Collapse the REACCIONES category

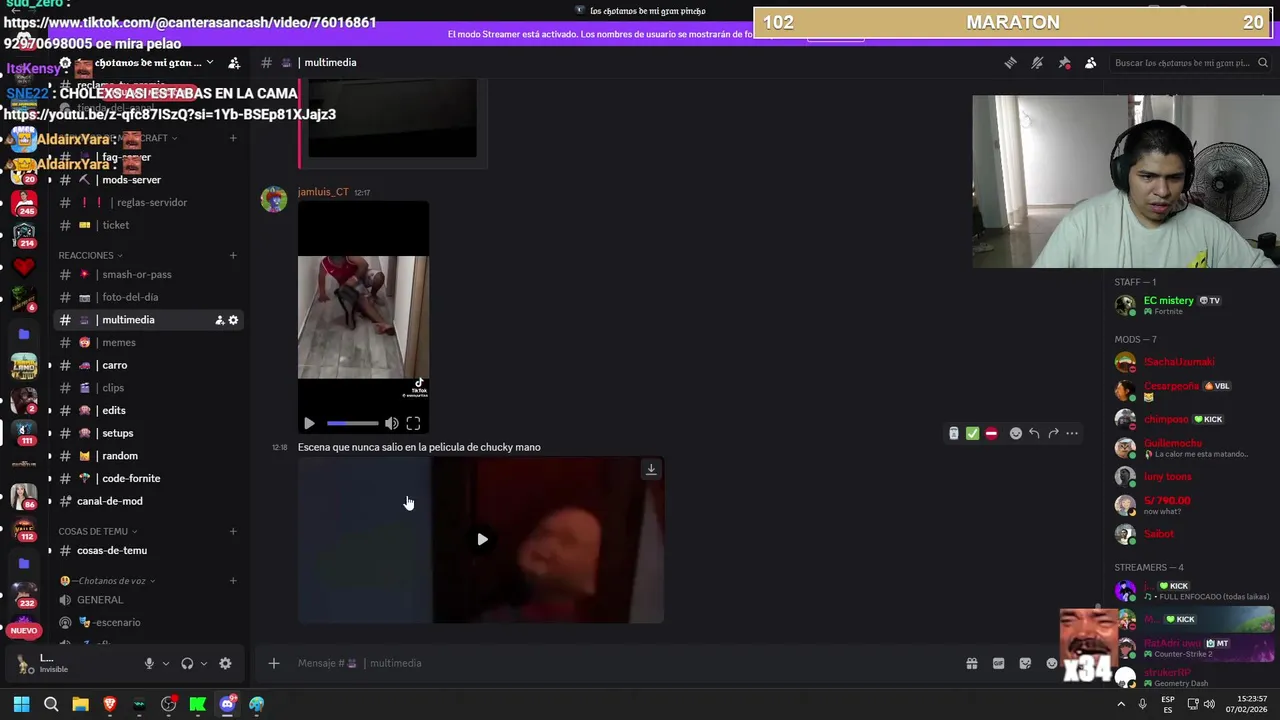point(91,255)
